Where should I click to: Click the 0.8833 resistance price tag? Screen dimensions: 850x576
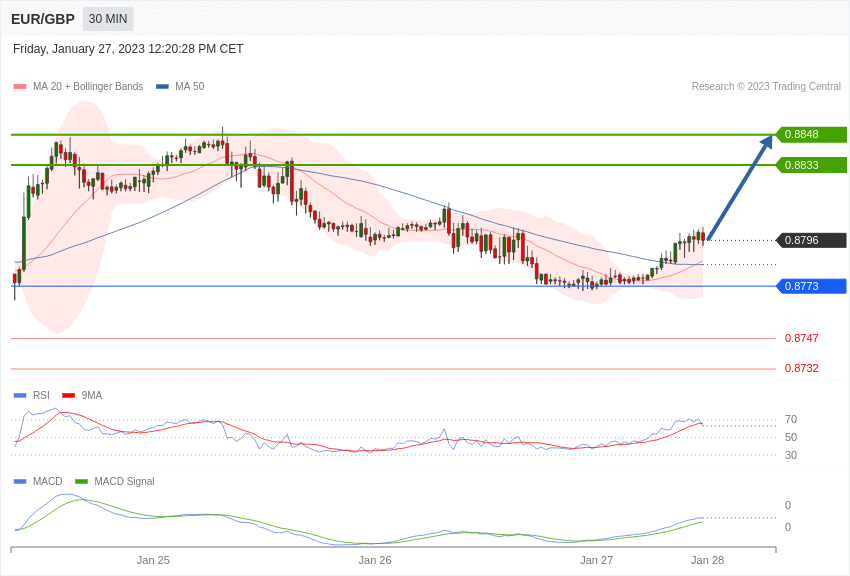coord(811,165)
